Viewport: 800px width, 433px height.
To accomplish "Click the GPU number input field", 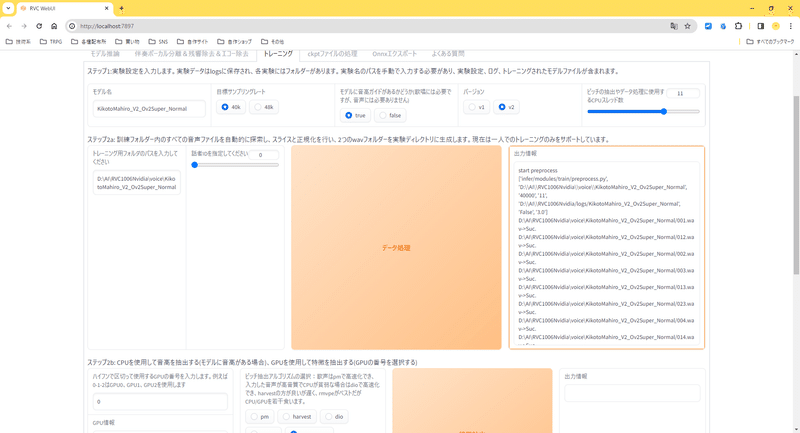I will pos(160,401).
